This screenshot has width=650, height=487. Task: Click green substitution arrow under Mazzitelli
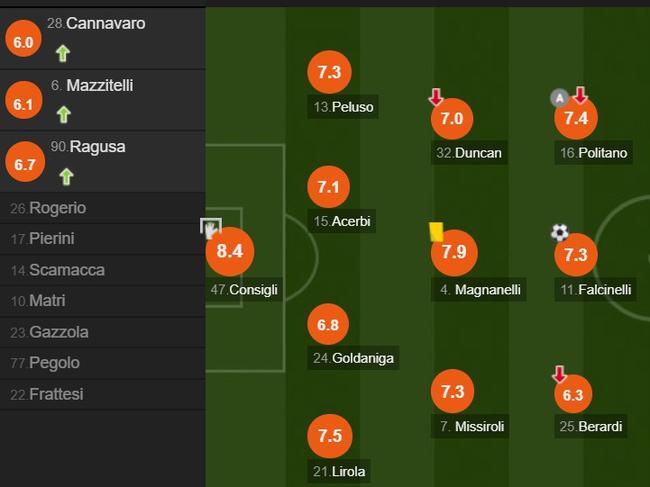click(63, 115)
